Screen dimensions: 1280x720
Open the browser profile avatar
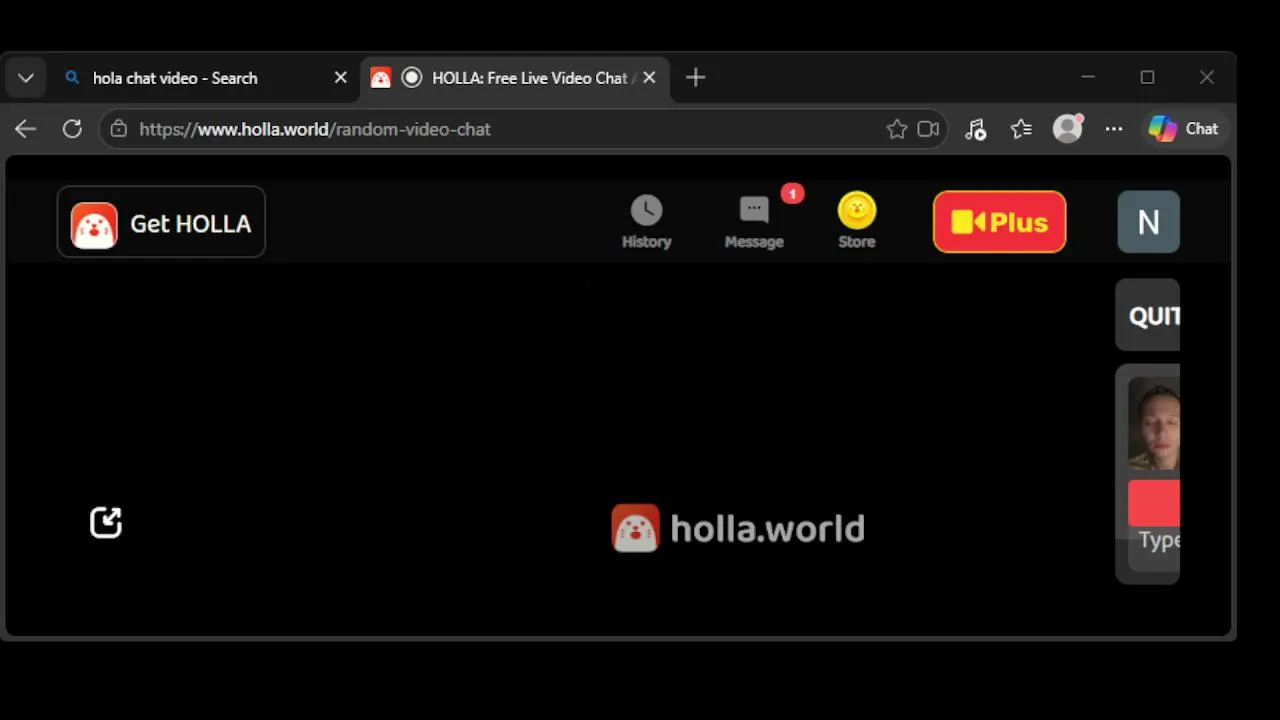(x=1068, y=128)
